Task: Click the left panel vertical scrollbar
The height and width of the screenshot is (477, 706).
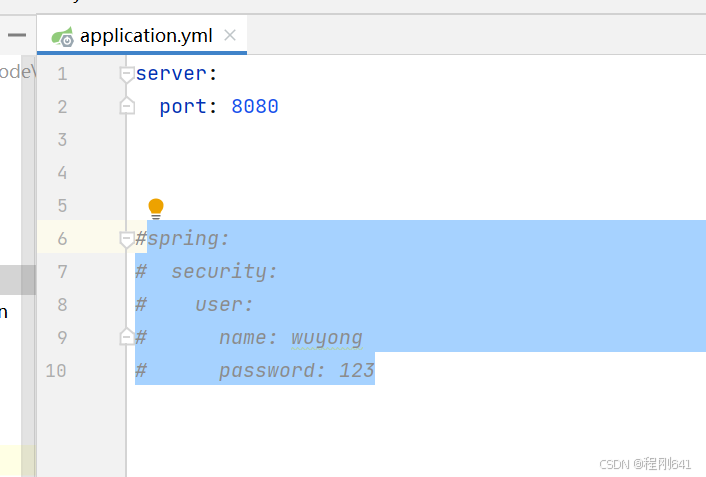Action: pyautogui.click(x=28, y=266)
